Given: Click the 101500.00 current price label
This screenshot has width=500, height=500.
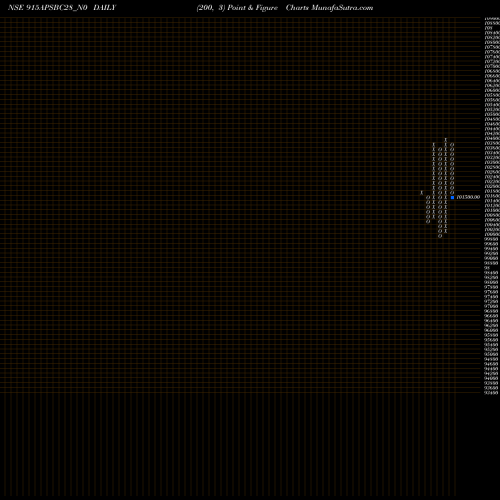Looking at the screenshot, I should click(x=468, y=197).
